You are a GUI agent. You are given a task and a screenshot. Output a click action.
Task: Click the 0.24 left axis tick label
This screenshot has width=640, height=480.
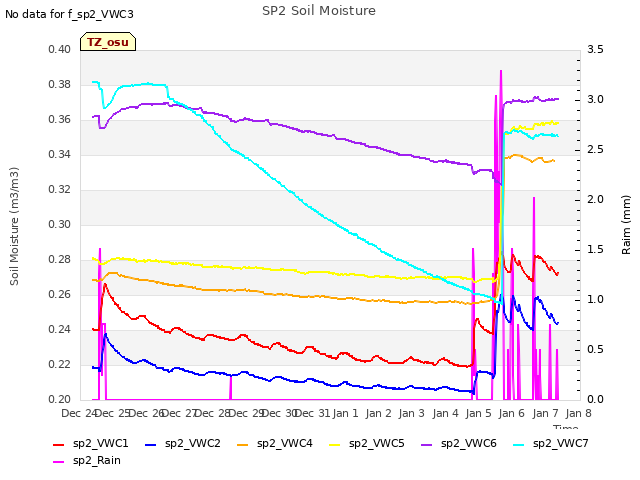pos(59,330)
